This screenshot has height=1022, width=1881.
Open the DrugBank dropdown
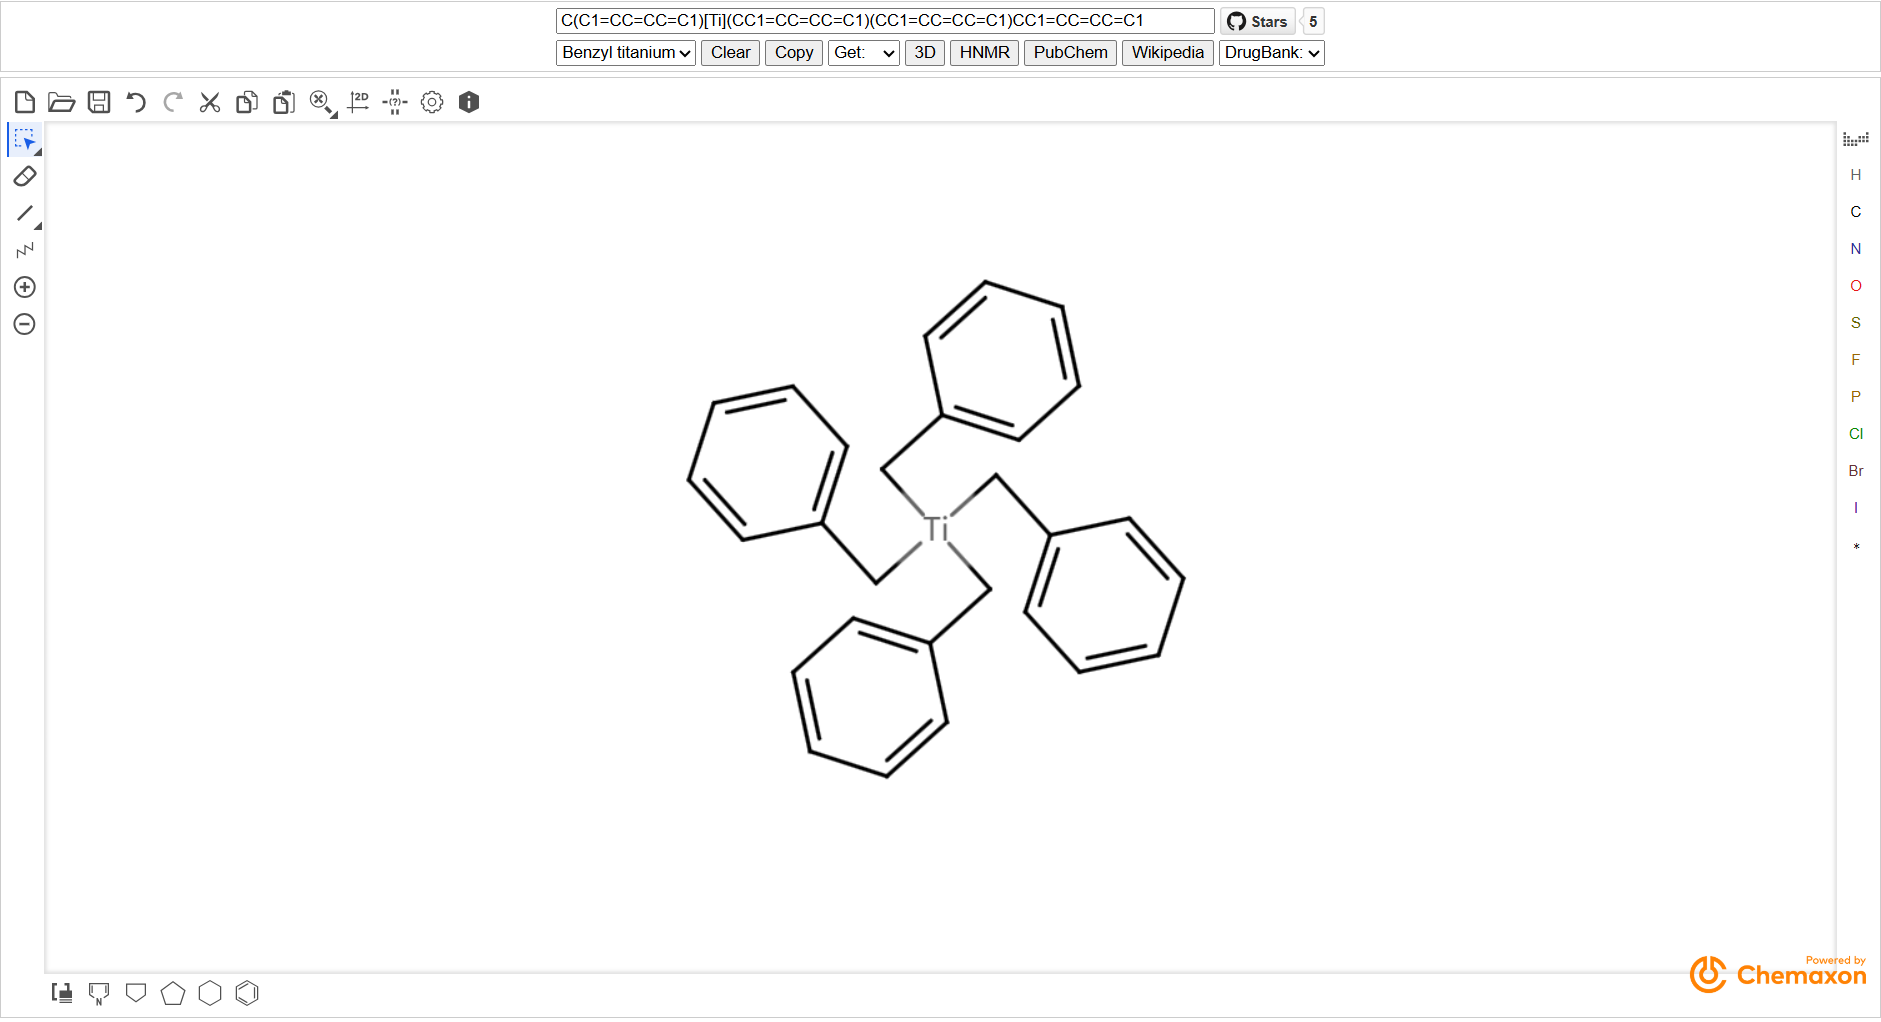click(1271, 53)
